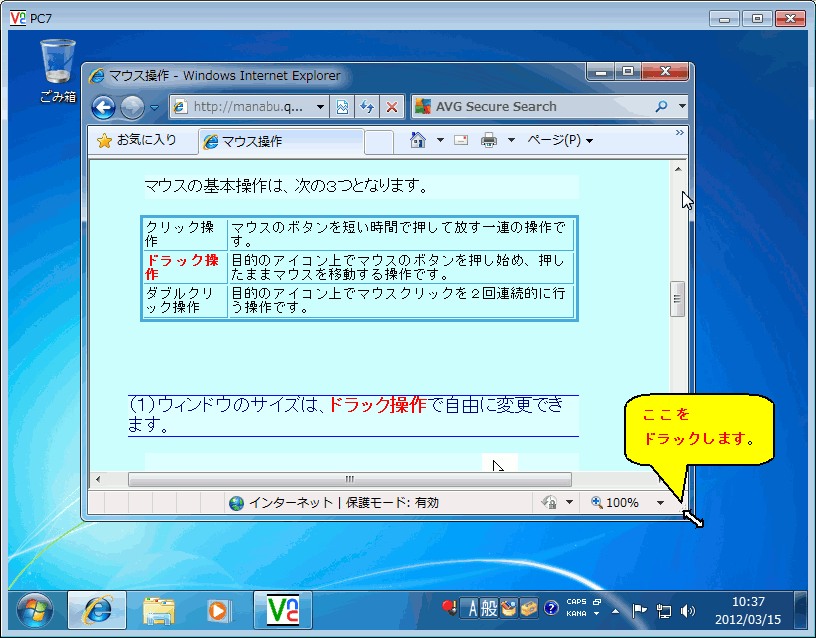Toggle the CAPS indicator in the system tray
816x638 pixels.
[x=576, y=600]
